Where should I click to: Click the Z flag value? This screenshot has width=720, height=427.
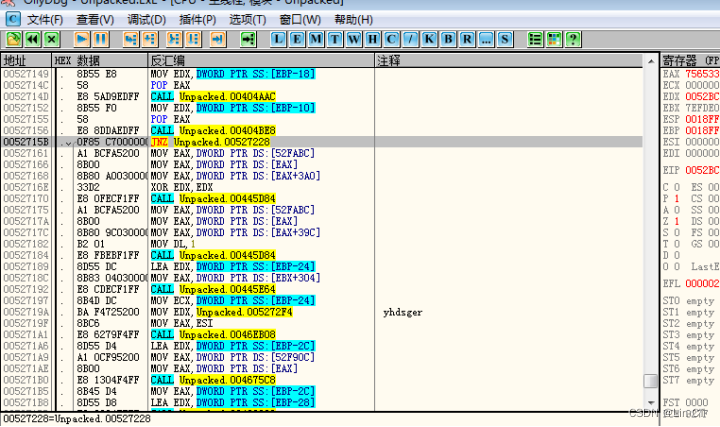(x=676, y=221)
